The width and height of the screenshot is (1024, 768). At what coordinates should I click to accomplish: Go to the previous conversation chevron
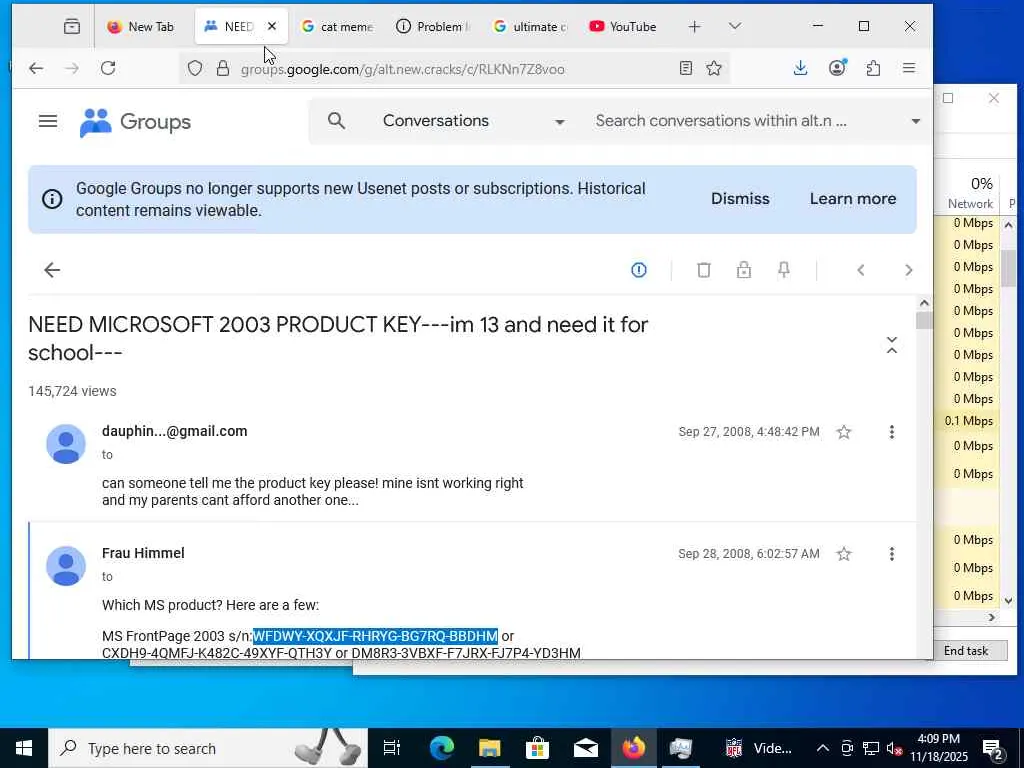(x=861, y=270)
